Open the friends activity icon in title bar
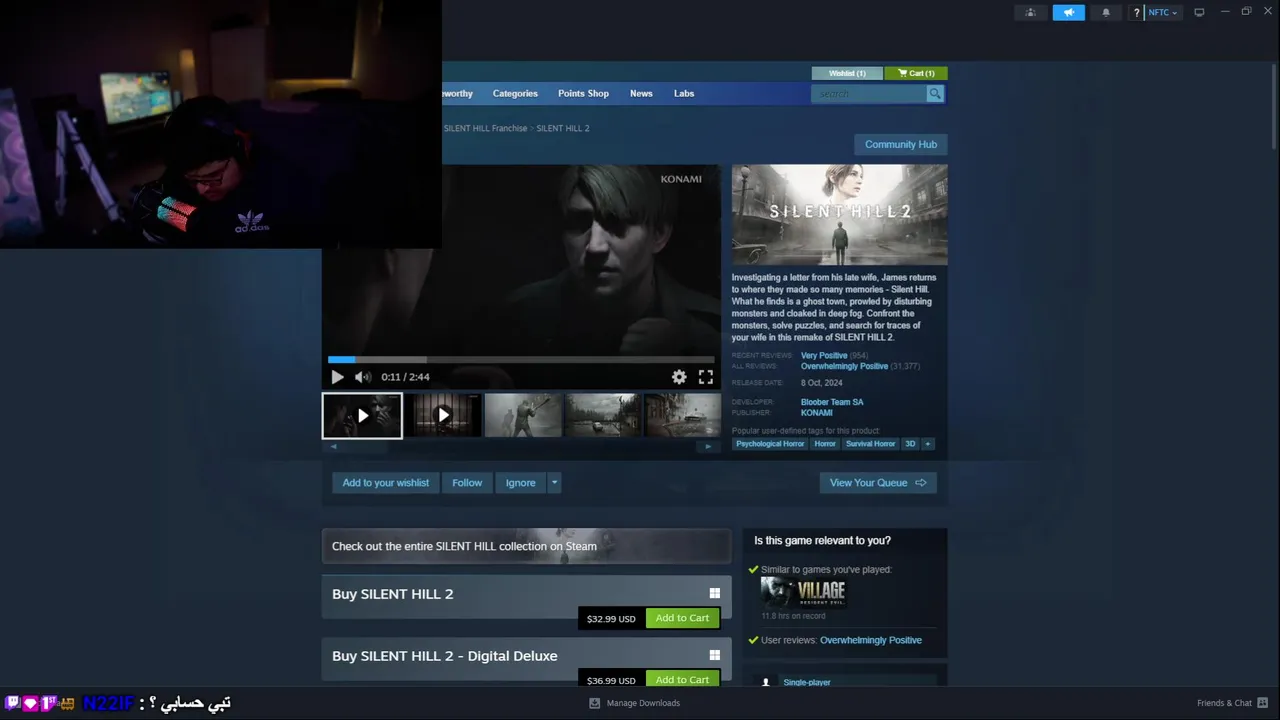Viewport: 1280px width, 720px height. pyautogui.click(x=1030, y=12)
